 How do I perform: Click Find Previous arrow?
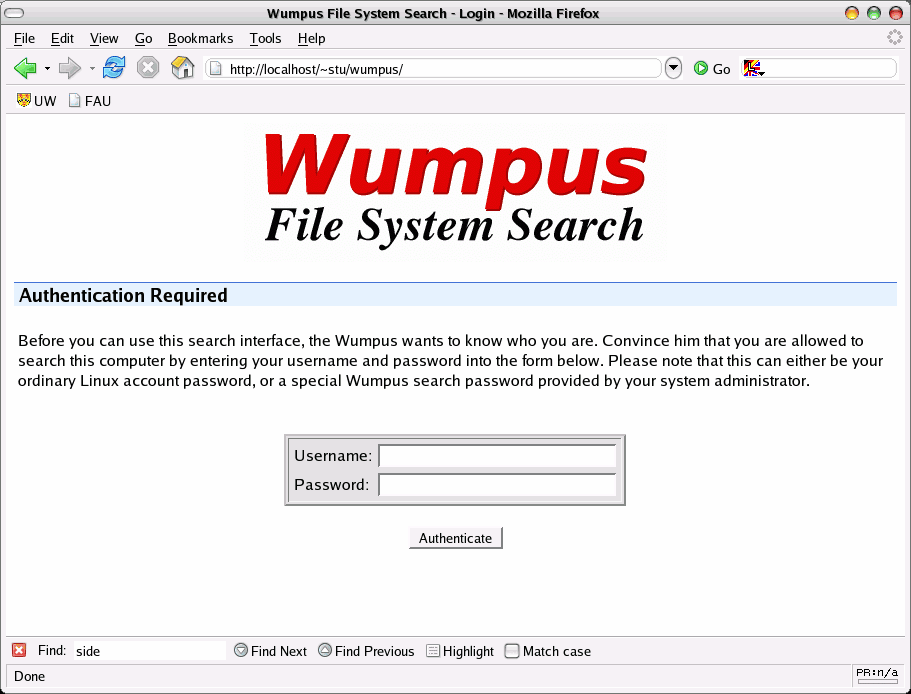click(x=325, y=651)
